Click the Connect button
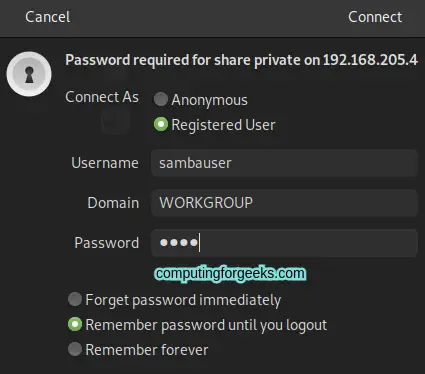 pyautogui.click(x=375, y=17)
